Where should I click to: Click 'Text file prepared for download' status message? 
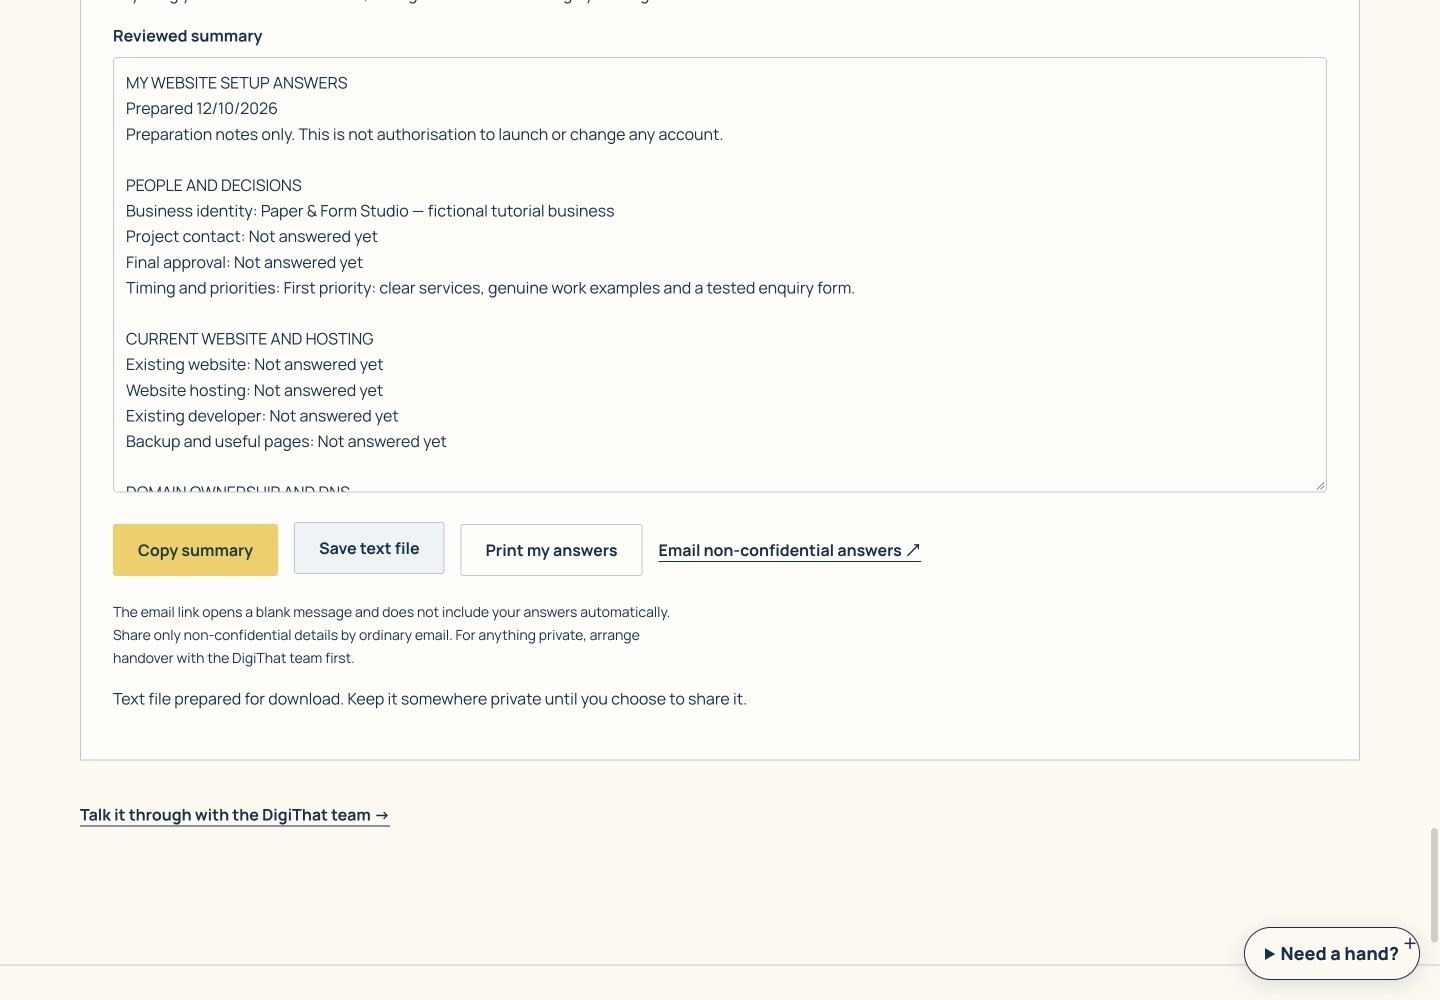tap(430, 699)
